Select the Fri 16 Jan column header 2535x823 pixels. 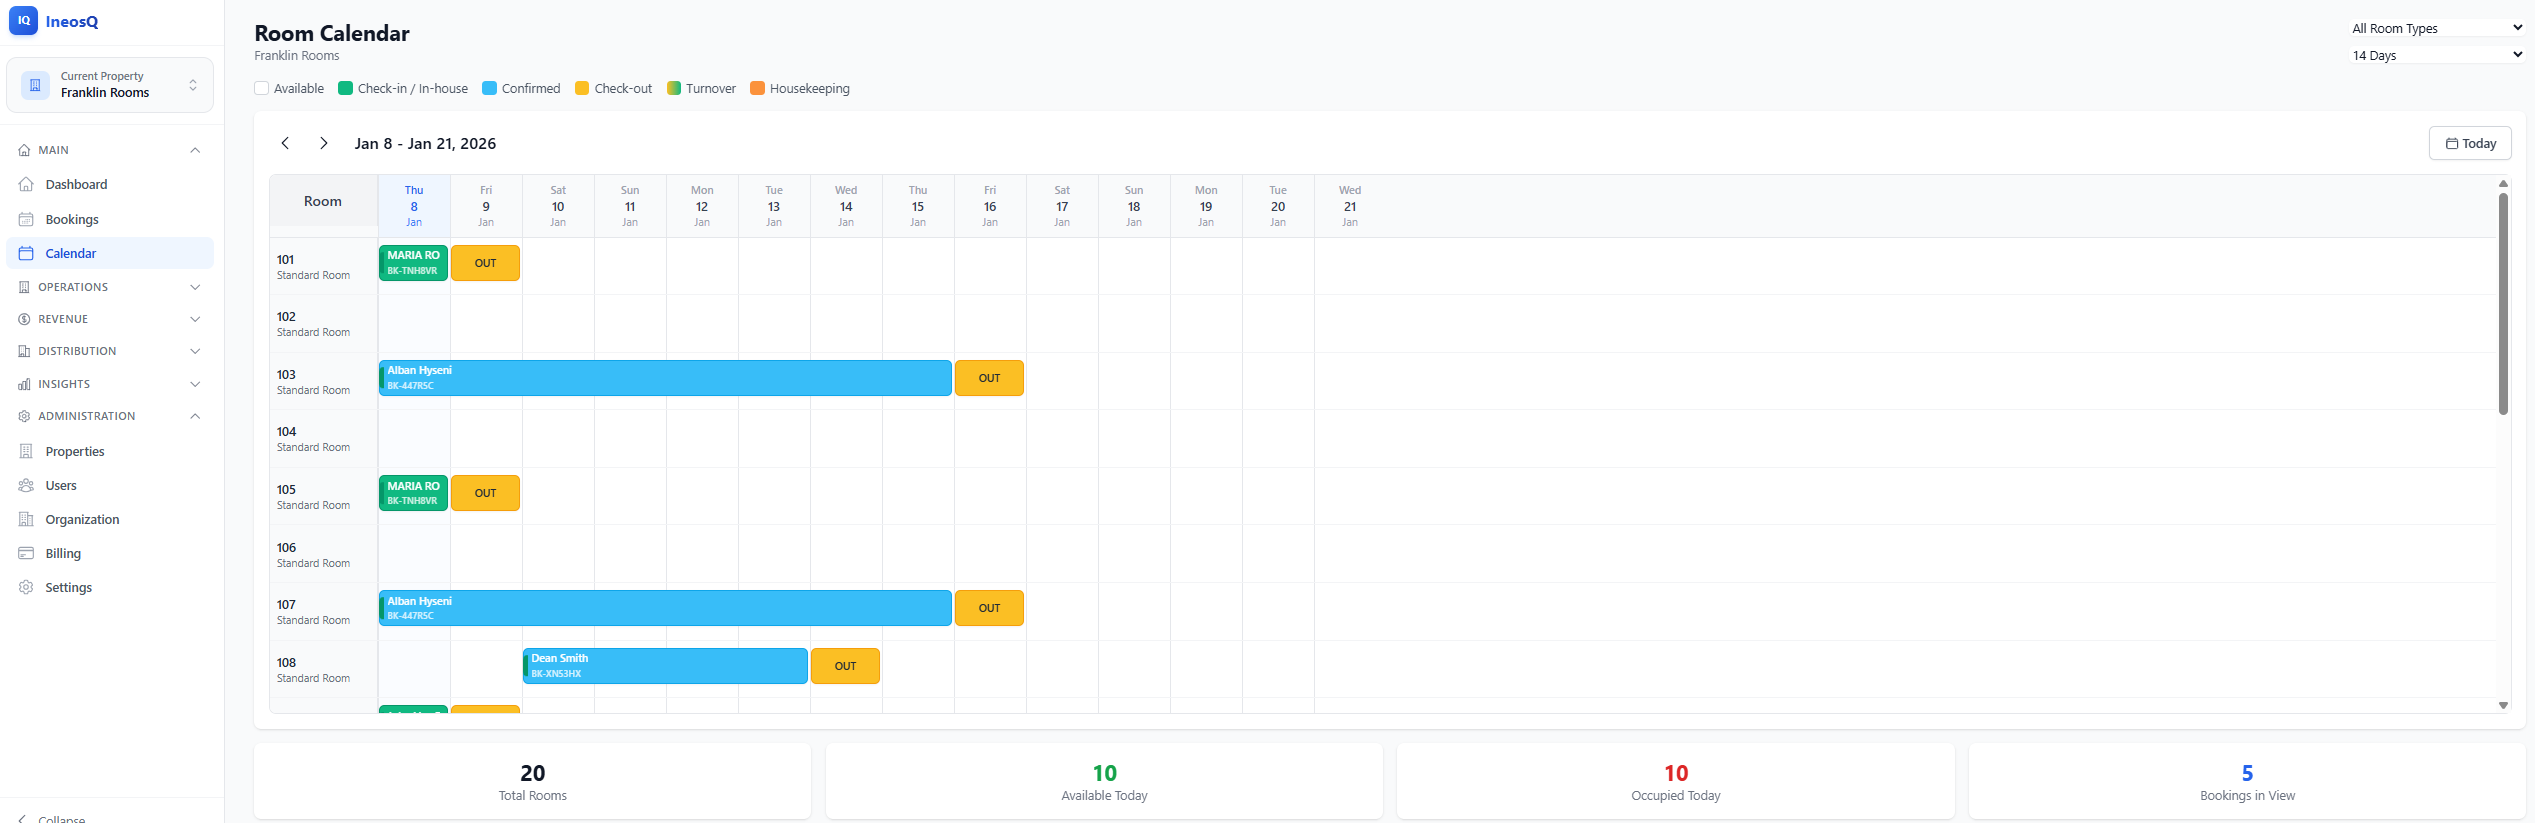[x=990, y=206]
